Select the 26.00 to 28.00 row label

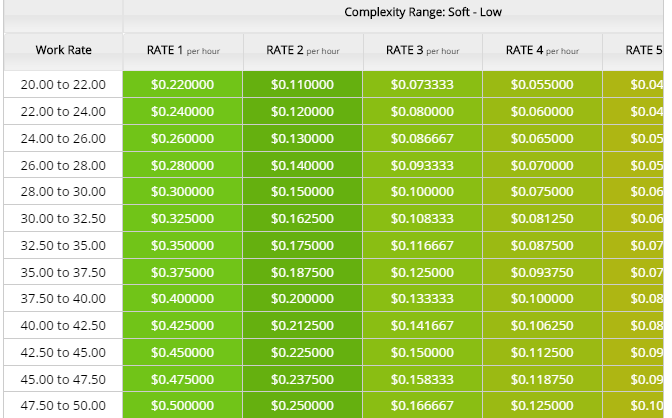(63, 165)
